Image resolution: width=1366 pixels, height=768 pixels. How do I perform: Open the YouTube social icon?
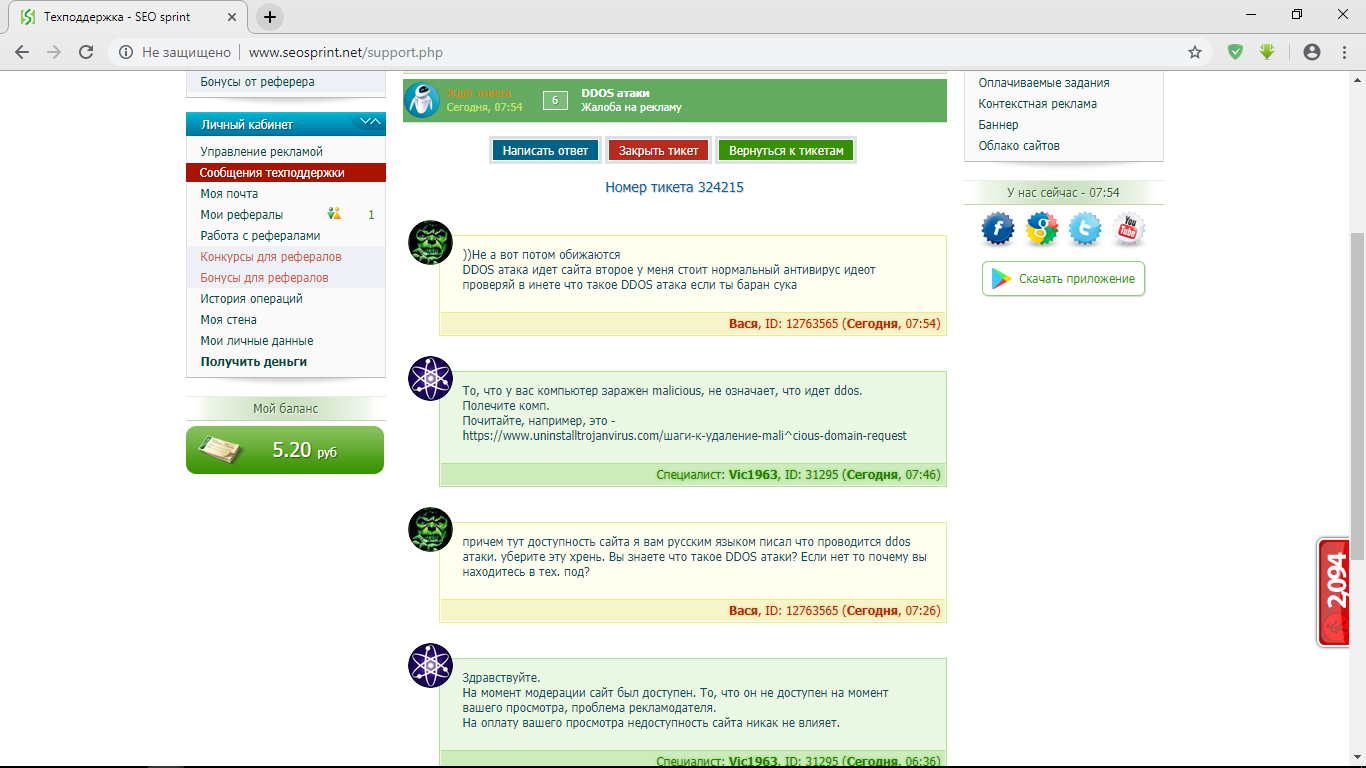[1129, 229]
